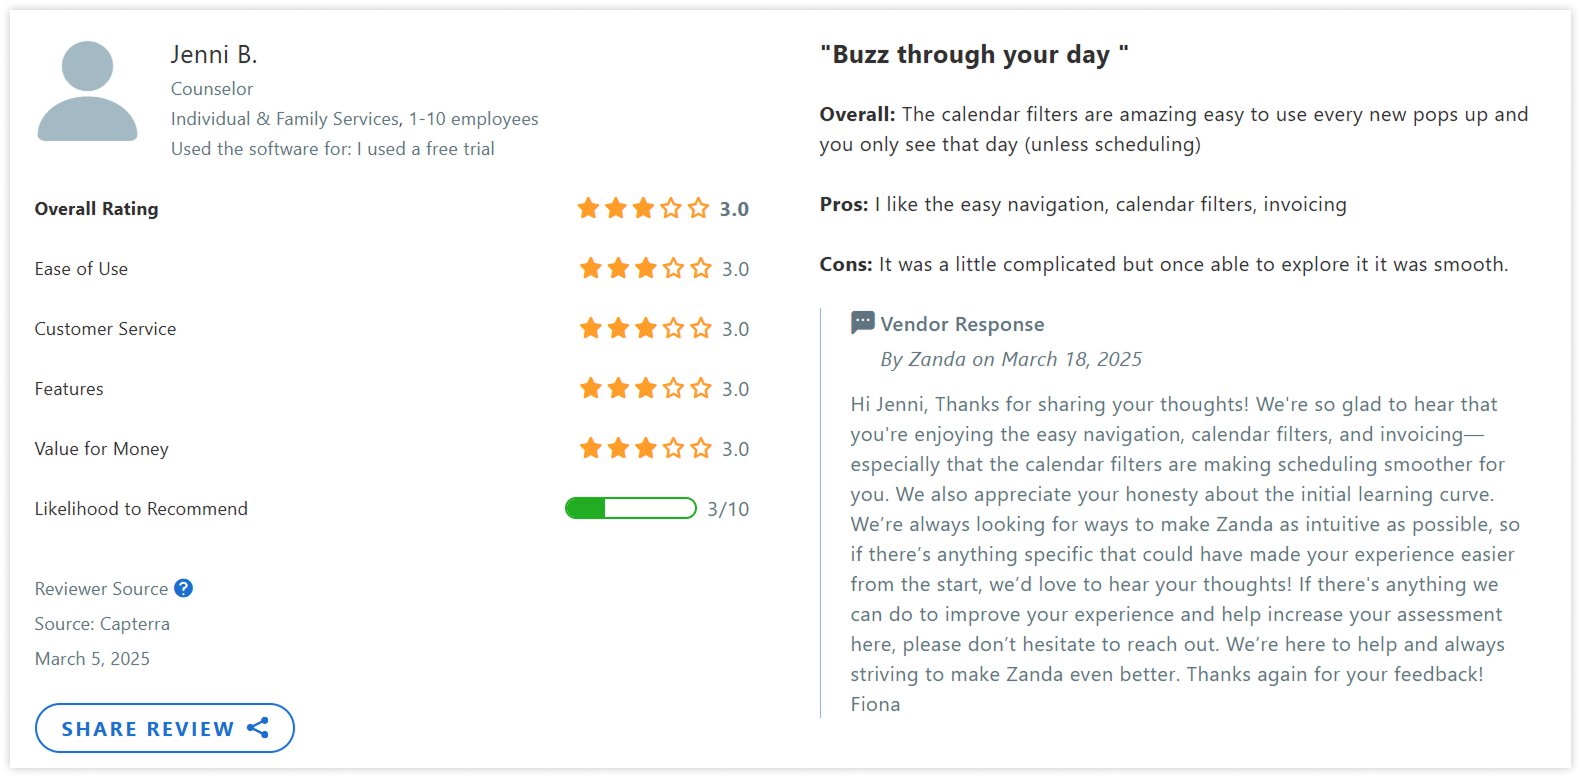Open the reviewer name Jenni B.
This screenshot has height=778, width=1581.
pos(212,54)
